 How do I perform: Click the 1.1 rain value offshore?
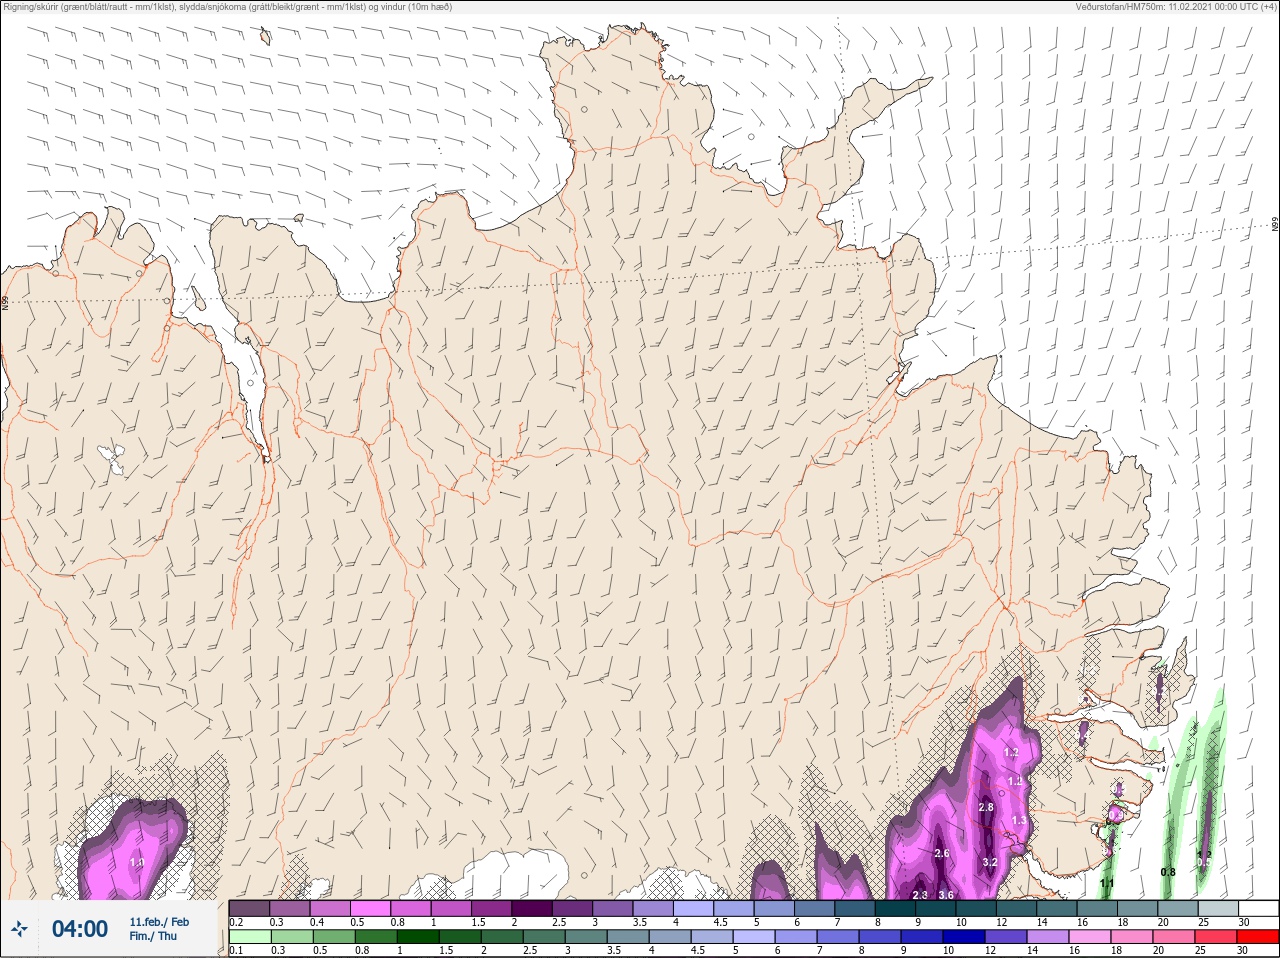[x=1107, y=884]
